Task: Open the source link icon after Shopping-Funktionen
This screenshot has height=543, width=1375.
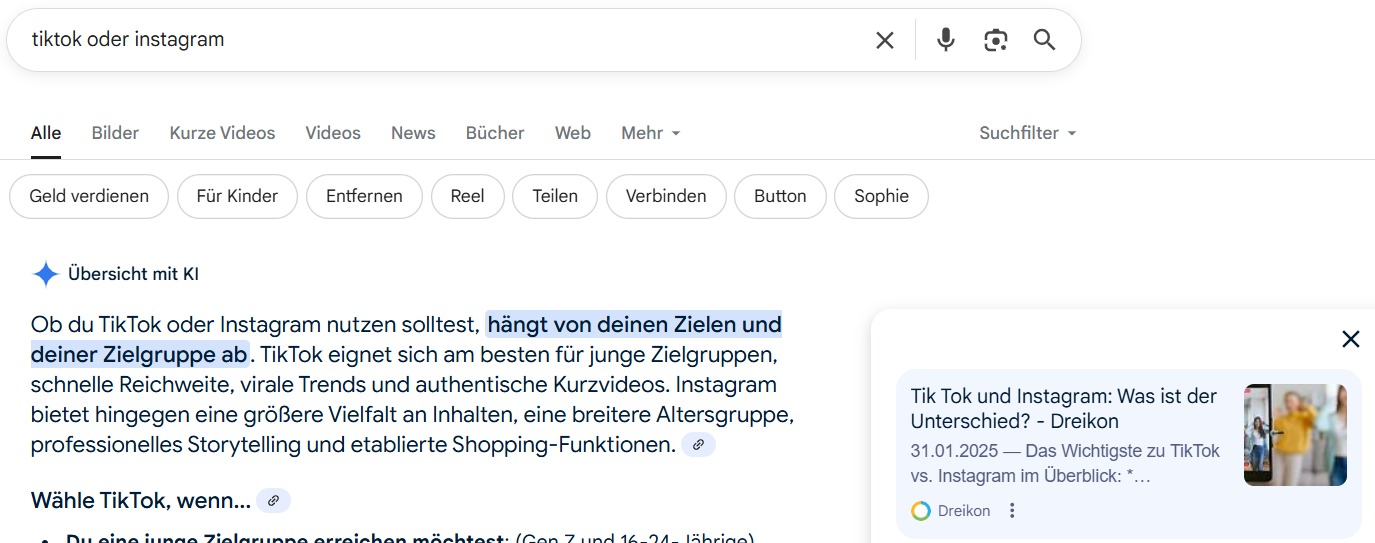Action: tap(699, 445)
